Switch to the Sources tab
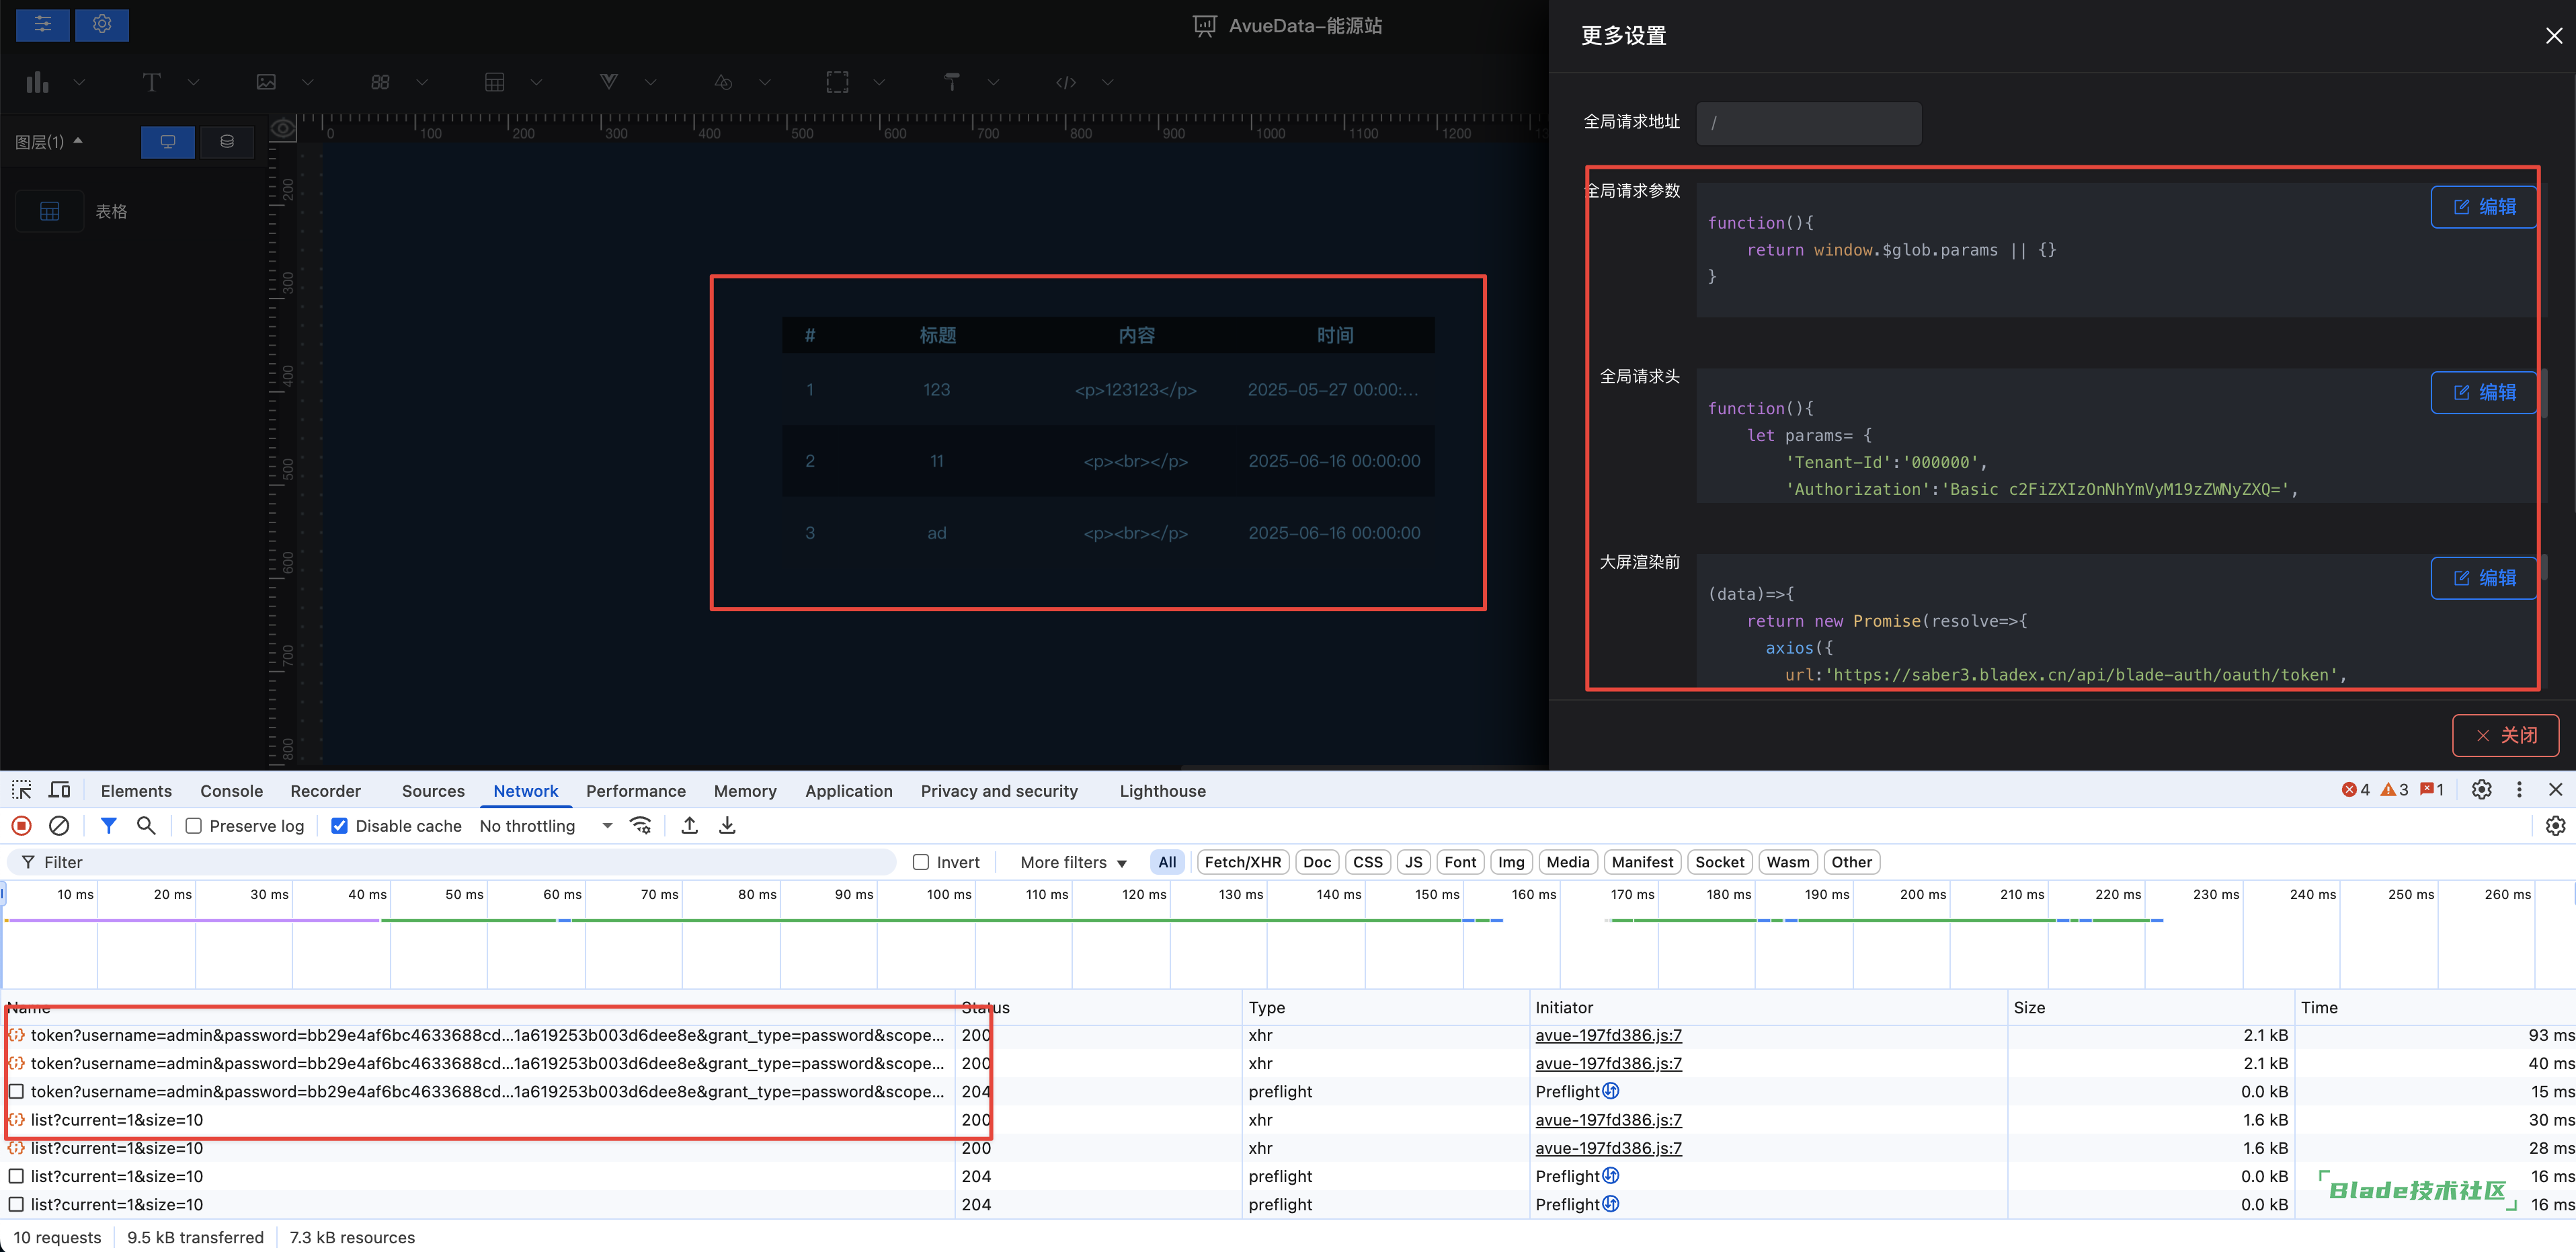Image resolution: width=2576 pixels, height=1252 pixels. pos(433,791)
